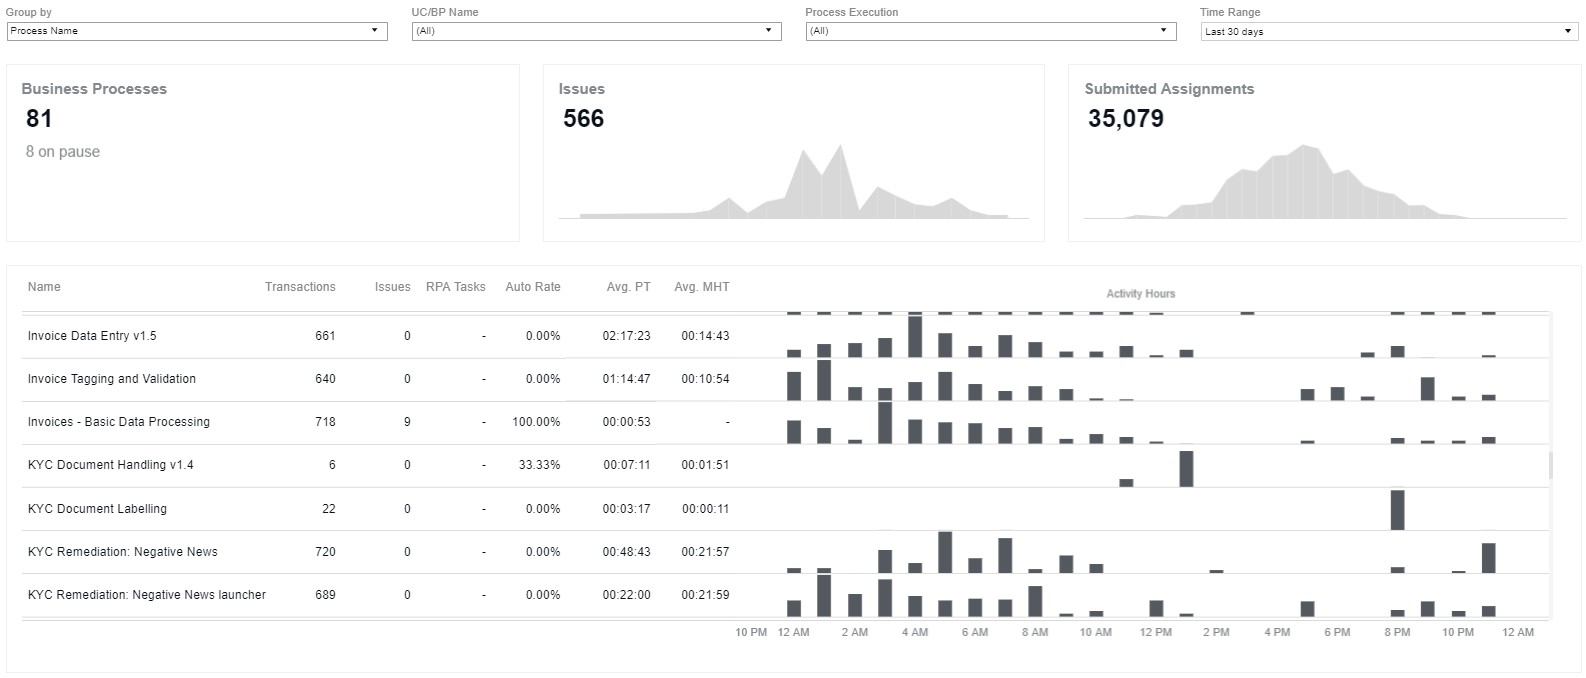Expand the UC/BP Name filter
1586x678 pixels.
[x=596, y=31]
